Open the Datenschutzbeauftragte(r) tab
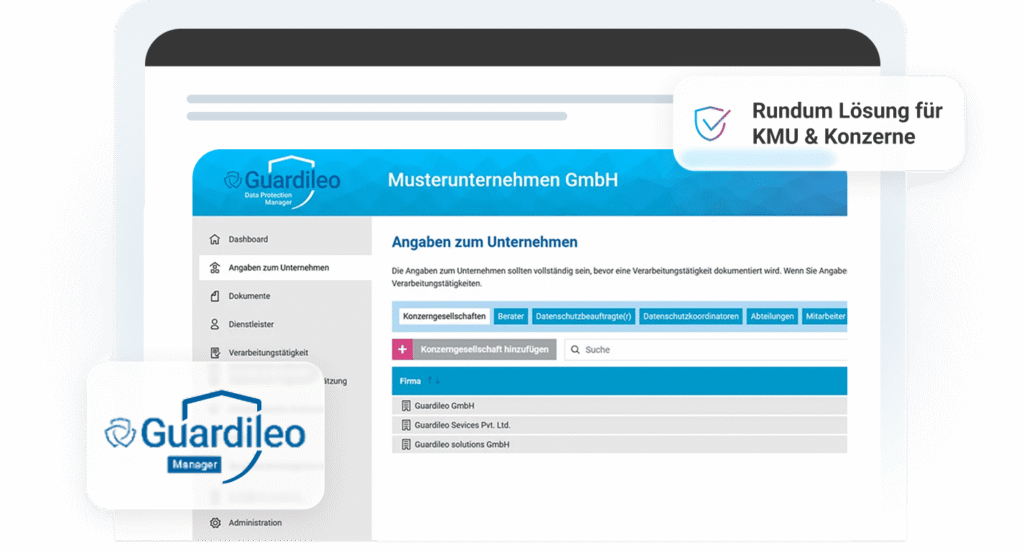The height and width of the screenshot is (551, 1024). pos(583,316)
